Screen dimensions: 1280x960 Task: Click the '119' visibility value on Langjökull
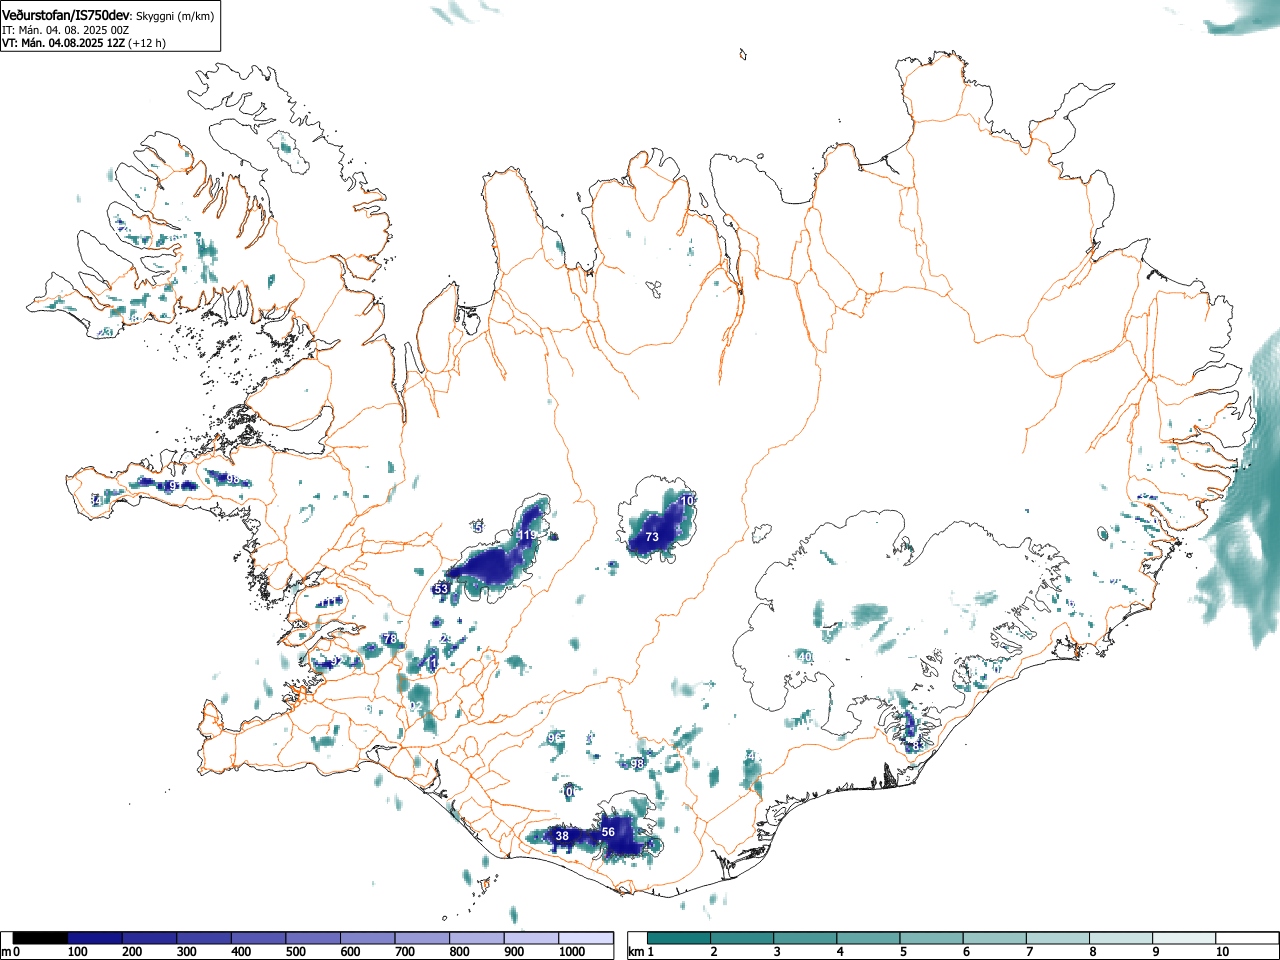[x=527, y=536]
